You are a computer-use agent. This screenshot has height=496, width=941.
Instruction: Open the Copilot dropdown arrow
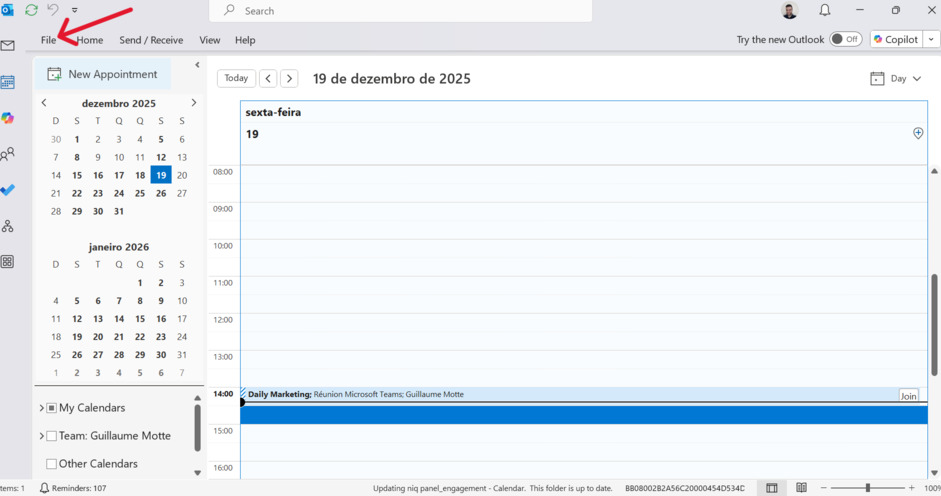click(931, 40)
